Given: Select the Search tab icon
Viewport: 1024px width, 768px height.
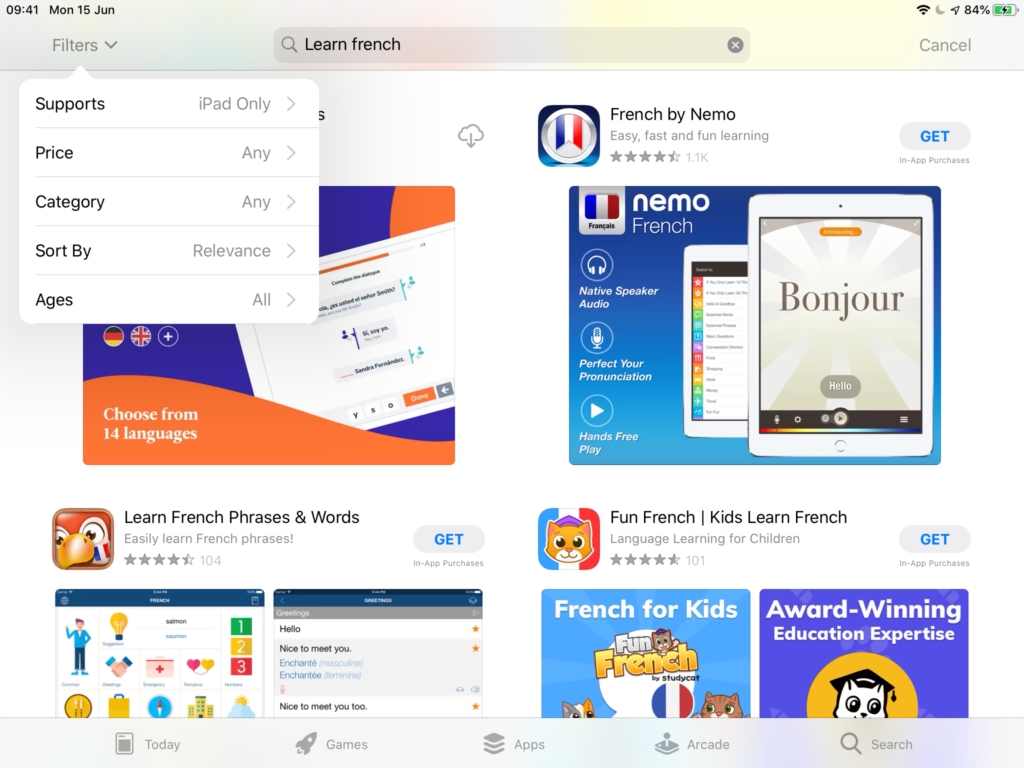Looking at the screenshot, I should pos(851,744).
